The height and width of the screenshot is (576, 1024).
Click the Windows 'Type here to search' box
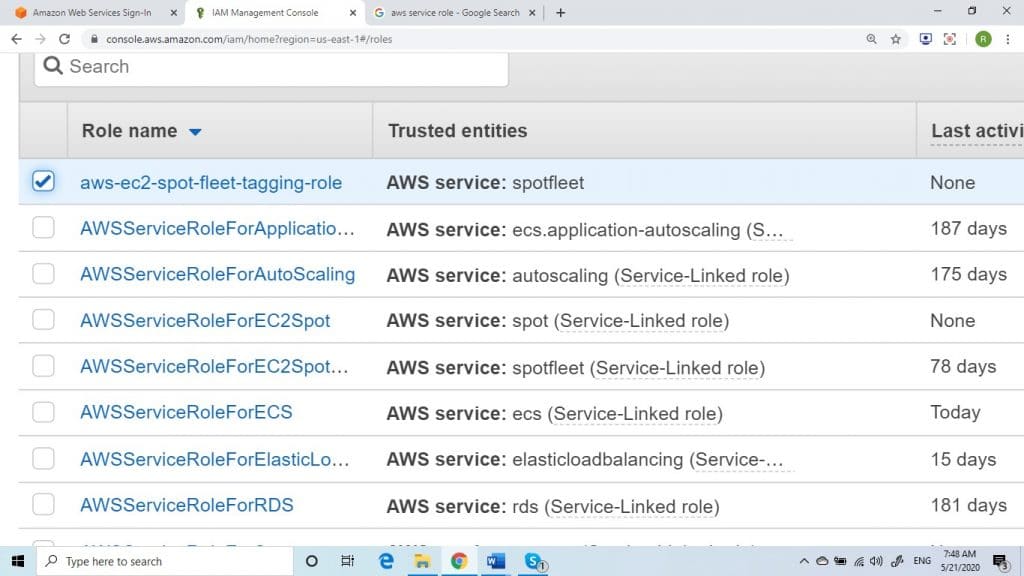click(165, 561)
